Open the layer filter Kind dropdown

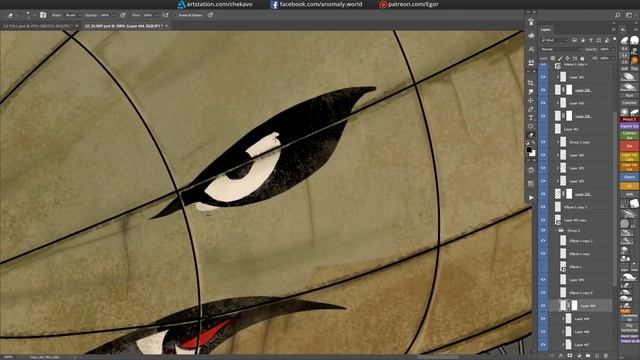coord(554,40)
